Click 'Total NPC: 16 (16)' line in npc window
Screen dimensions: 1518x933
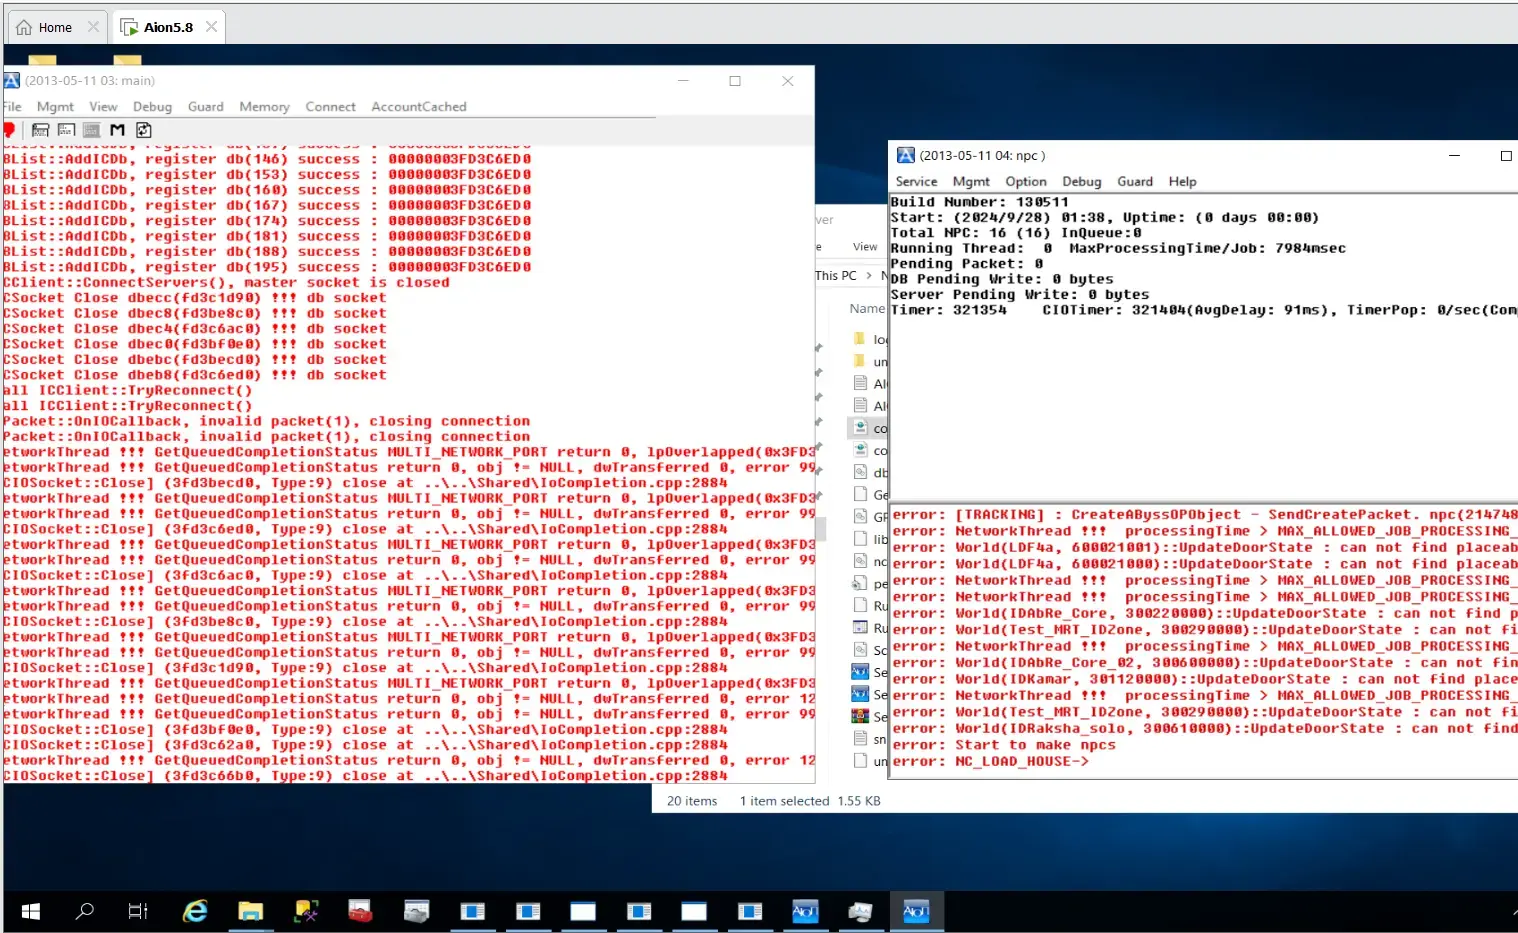coord(1016,233)
